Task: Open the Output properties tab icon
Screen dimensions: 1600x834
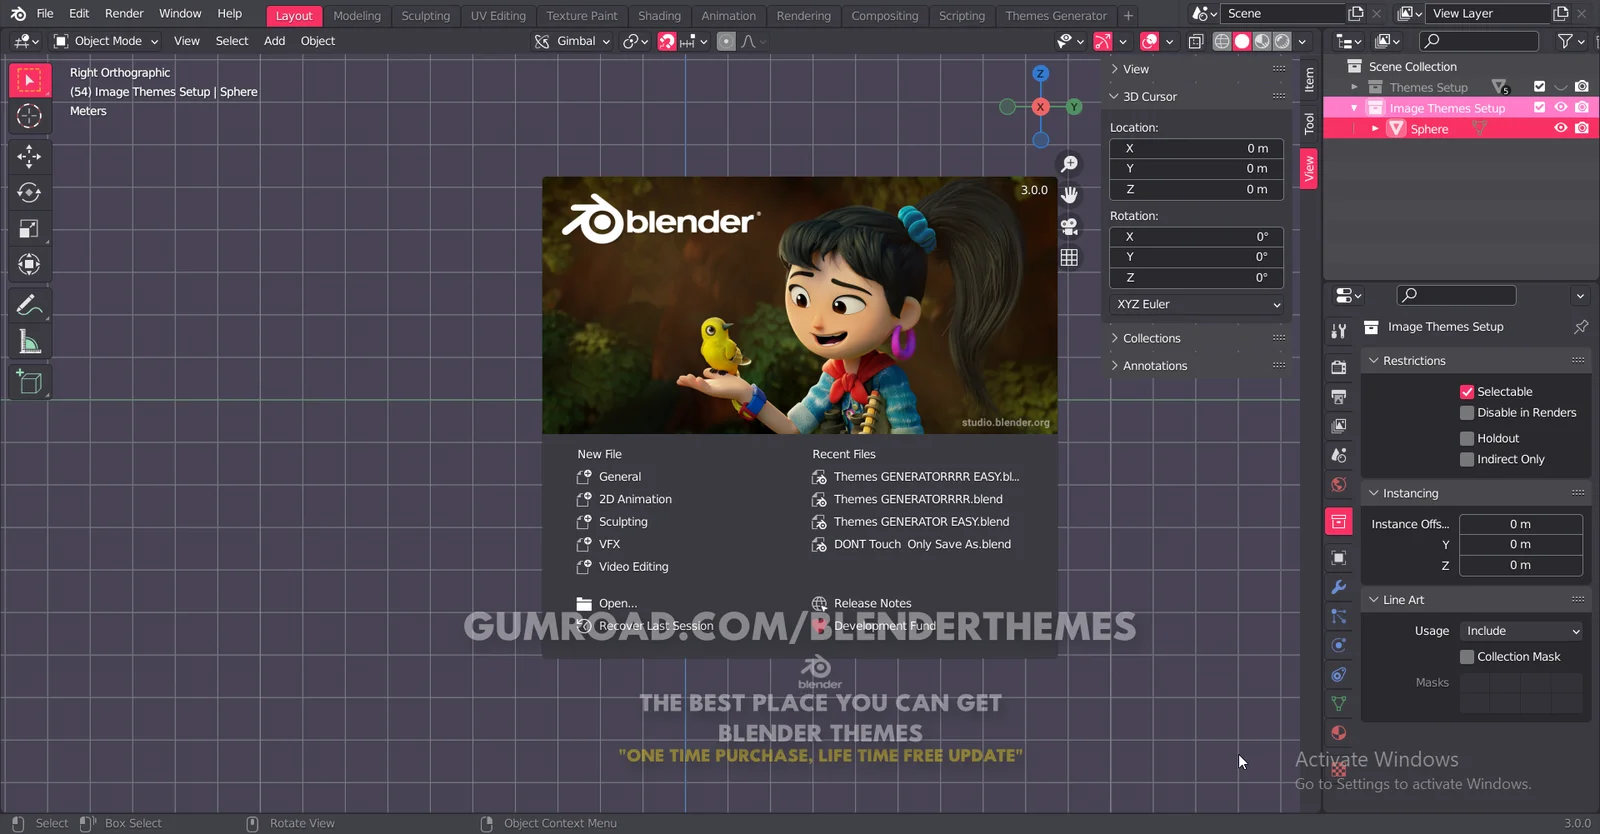Action: (x=1339, y=397)
